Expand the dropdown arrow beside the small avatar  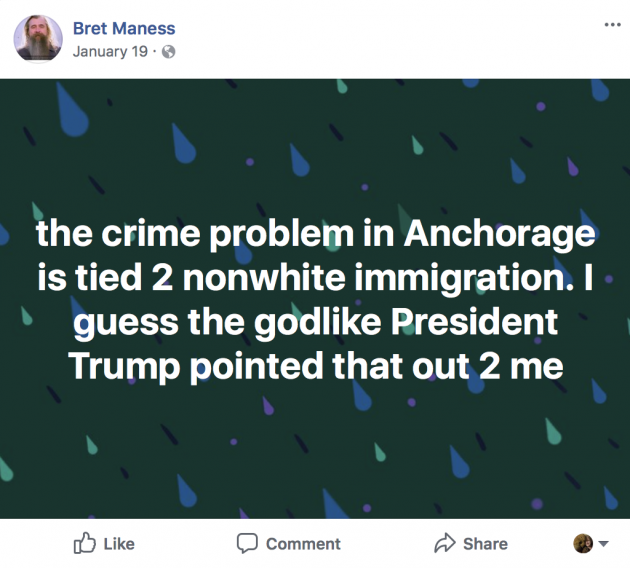pos(603,544)
